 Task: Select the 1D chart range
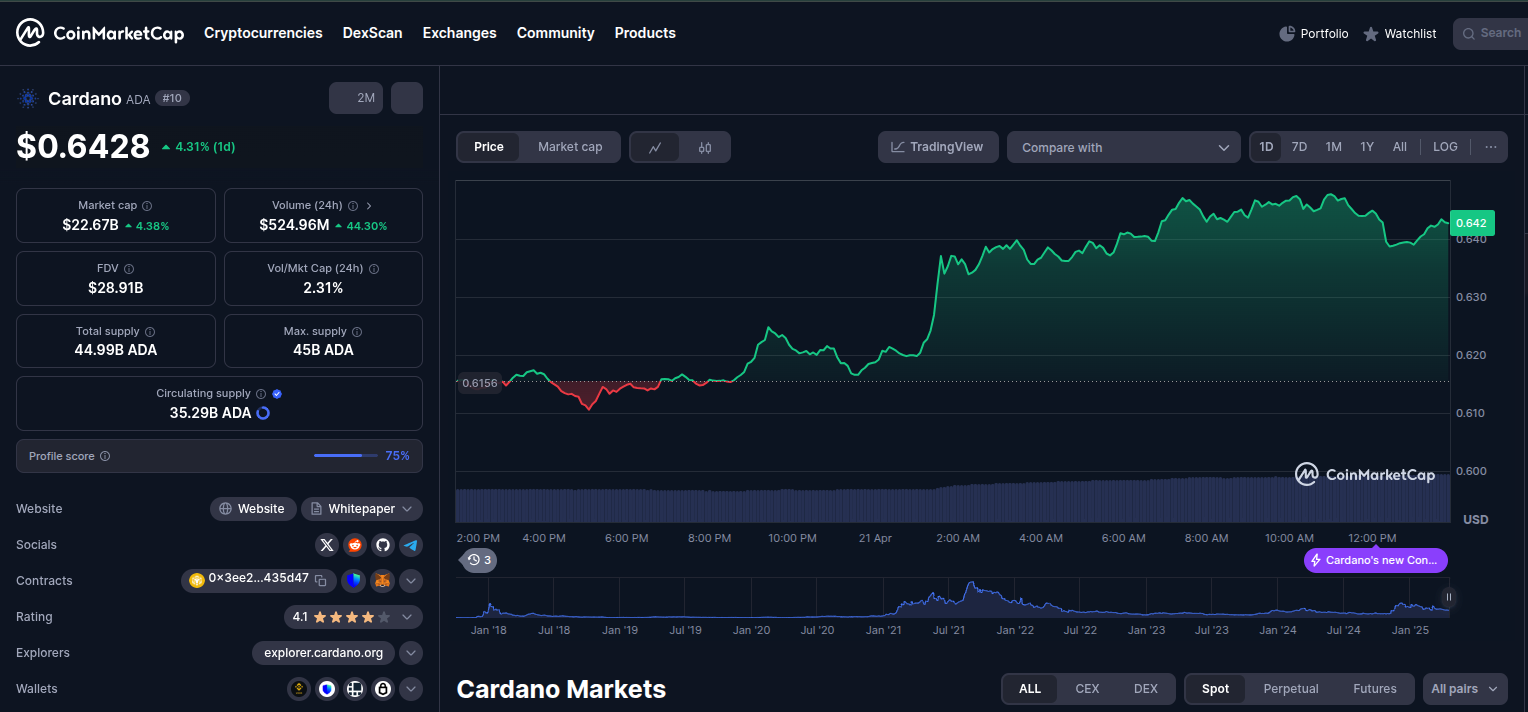1266,147
